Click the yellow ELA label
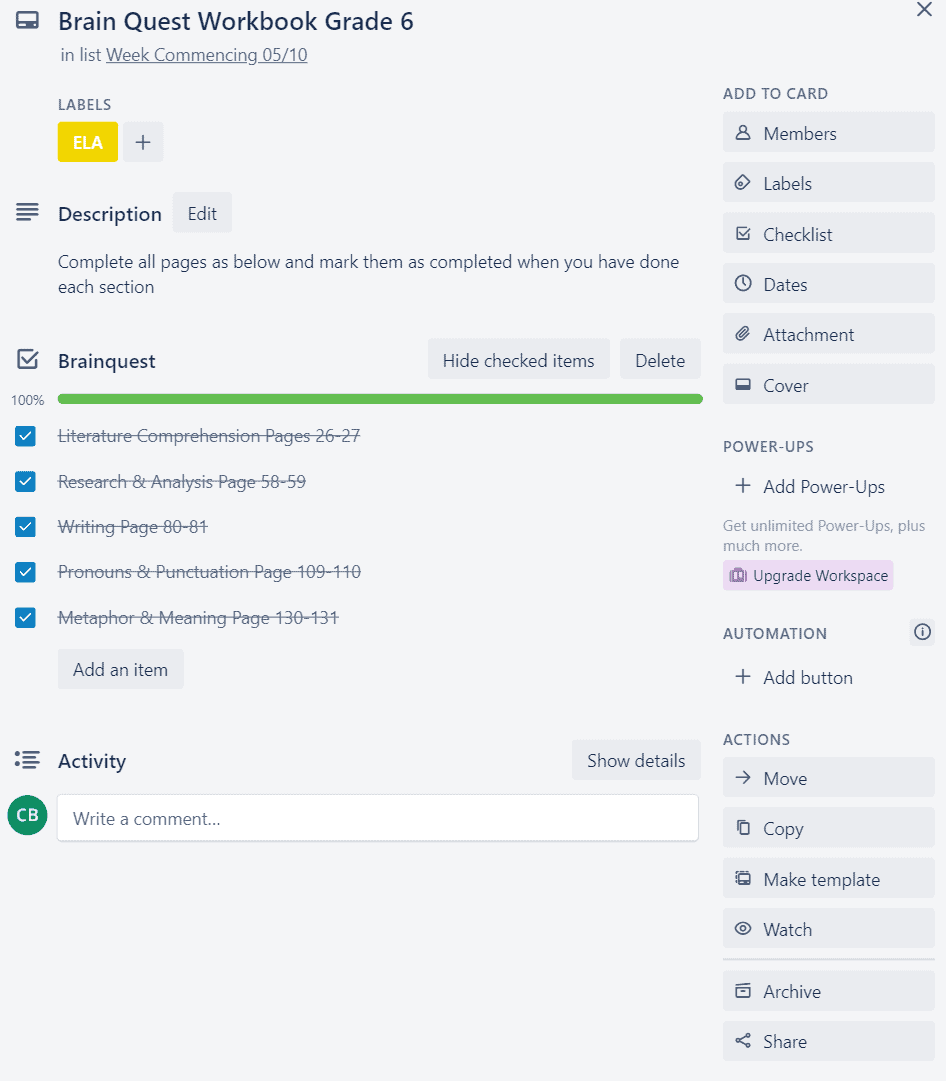 [x=88, y=142]
